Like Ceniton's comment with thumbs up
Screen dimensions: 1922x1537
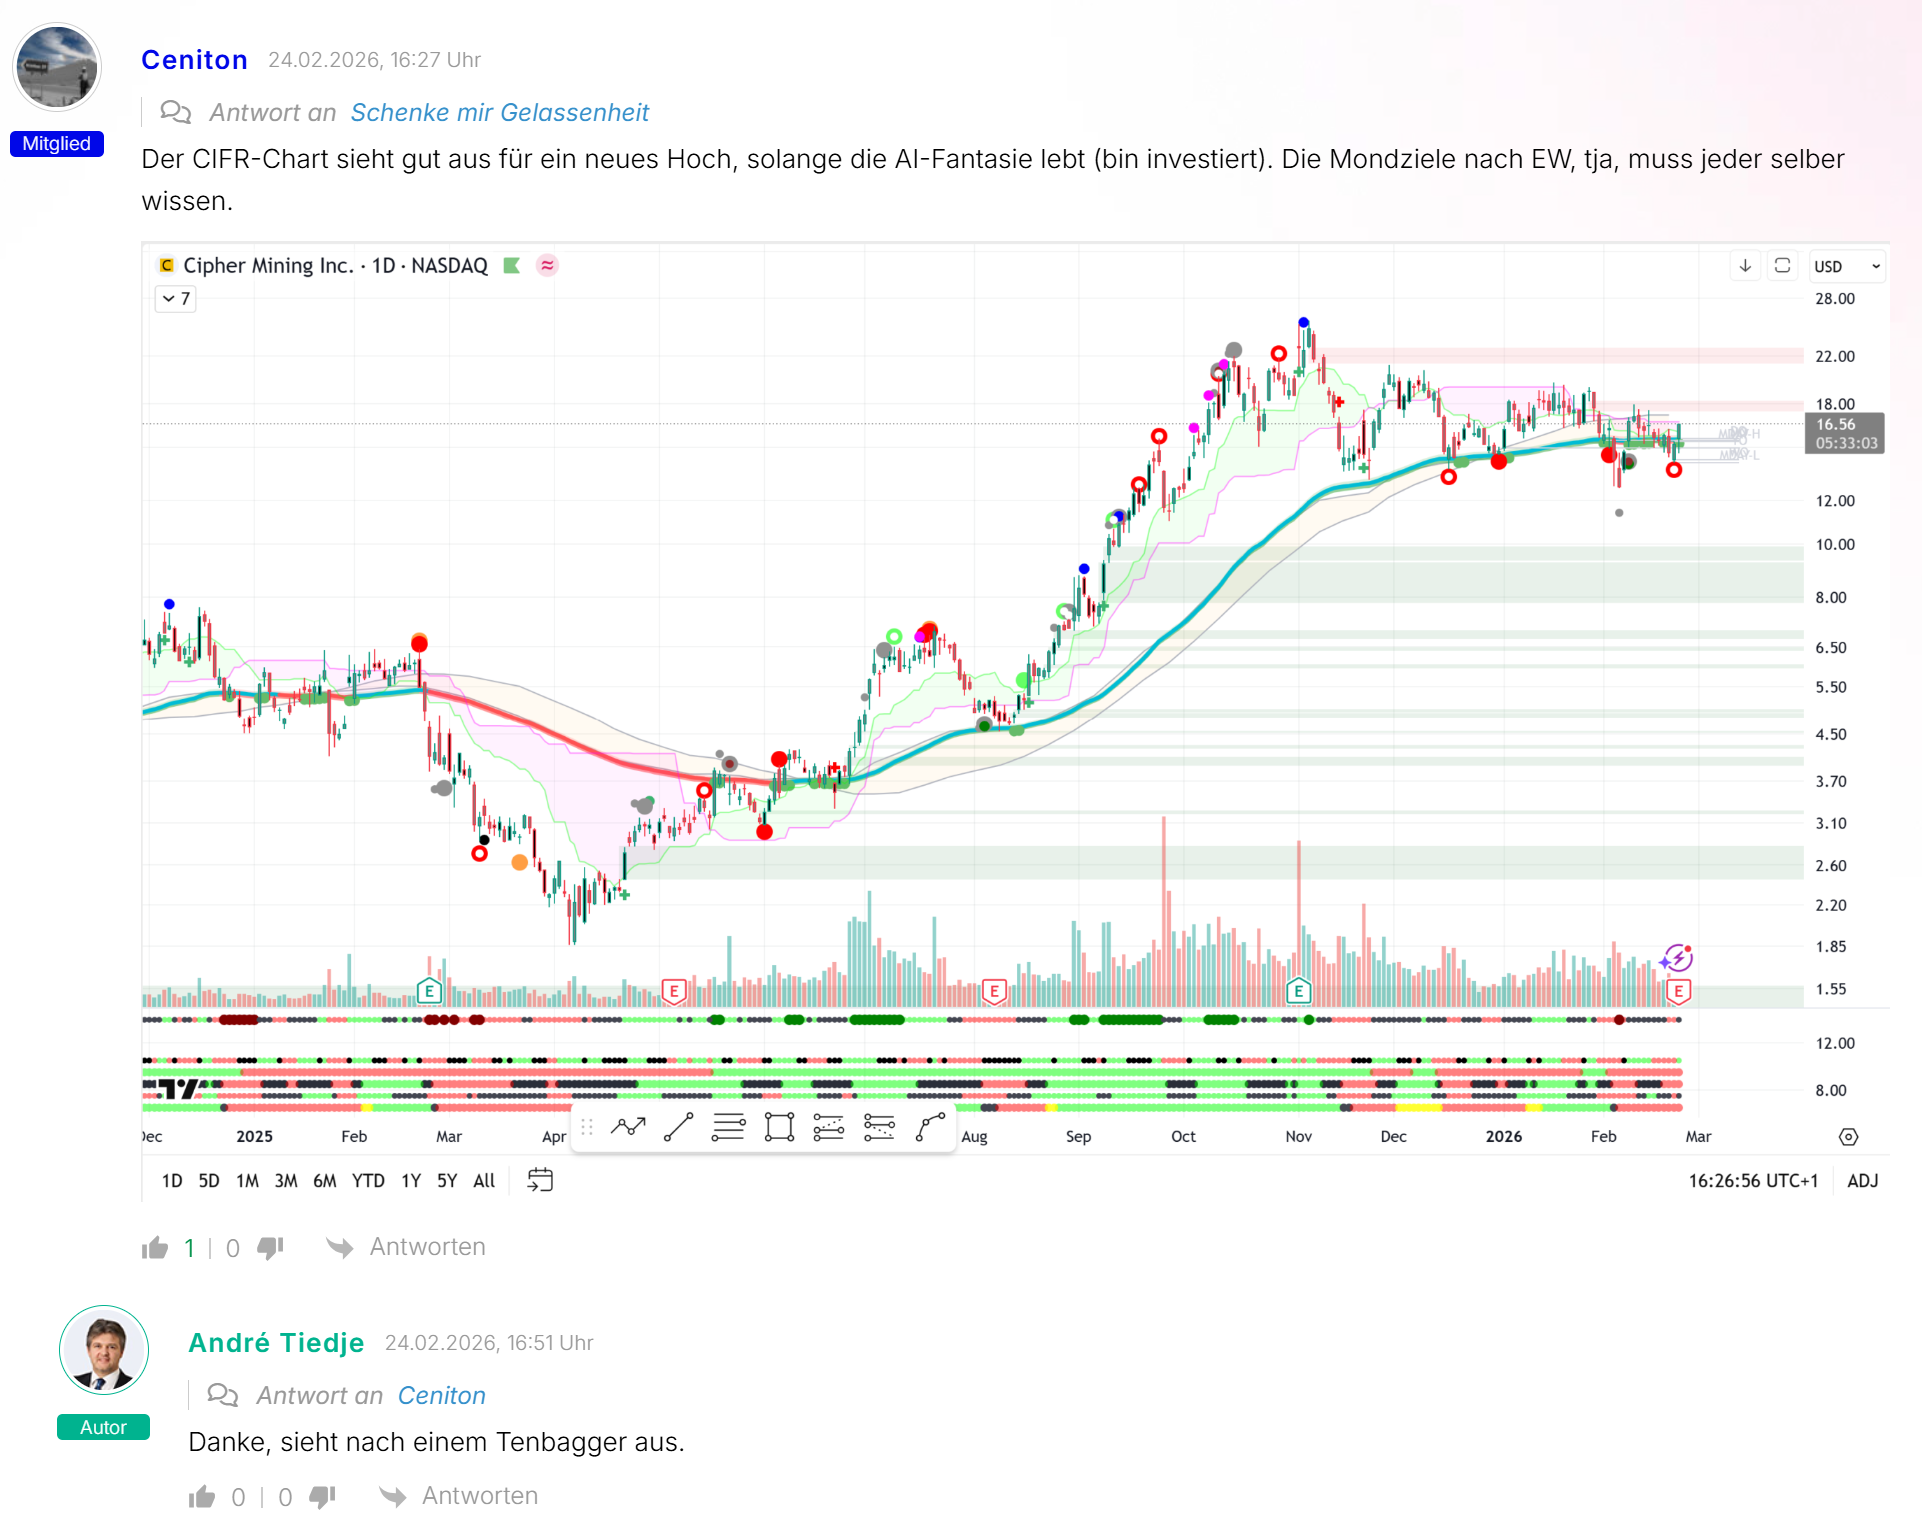coord(156,1247)
